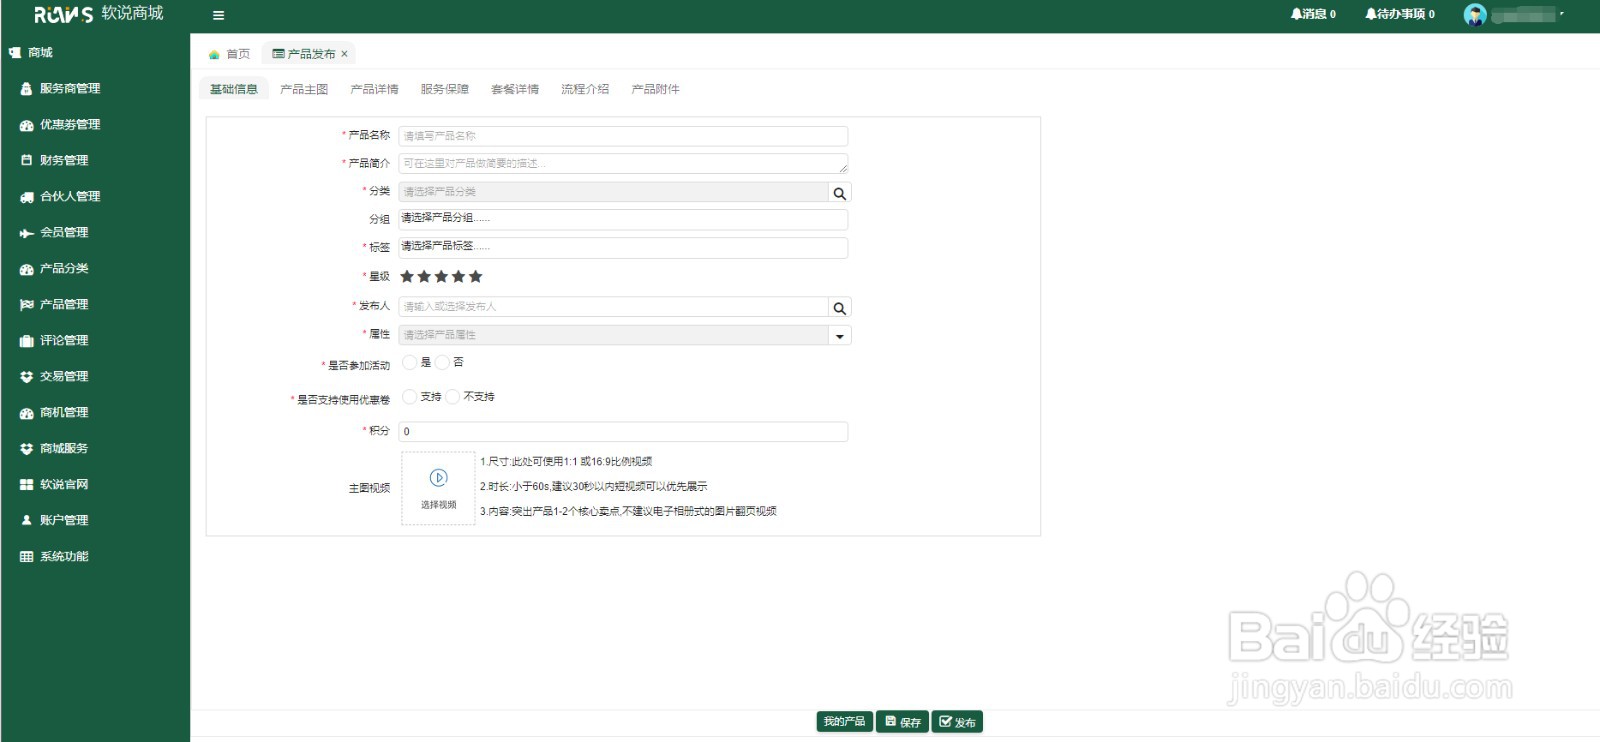Viewport: 1600px width, 742px height.
Task: Click the home icon on 首页 tab
Action: click(x=214, y=54)
